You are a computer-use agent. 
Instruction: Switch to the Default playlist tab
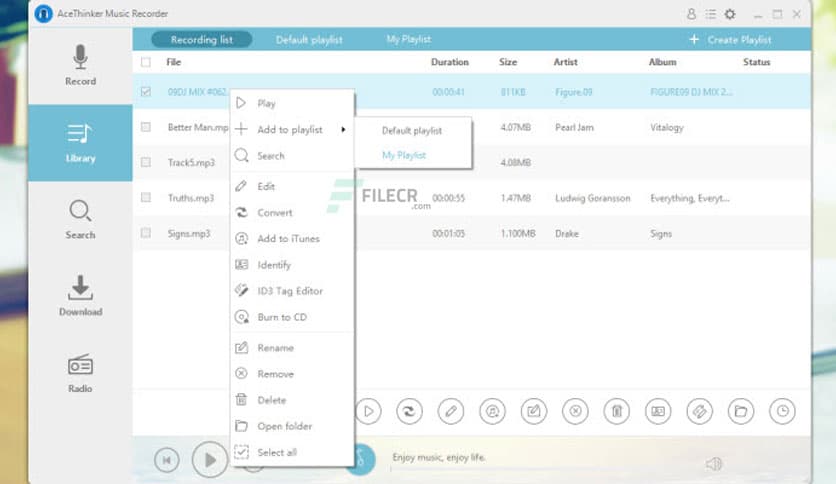[309, 39]
